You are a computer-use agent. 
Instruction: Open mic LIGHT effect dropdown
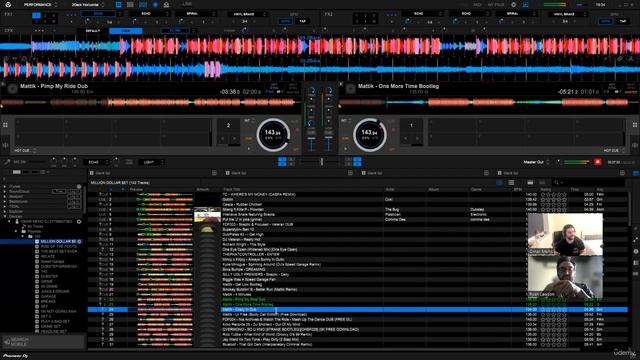151,162
